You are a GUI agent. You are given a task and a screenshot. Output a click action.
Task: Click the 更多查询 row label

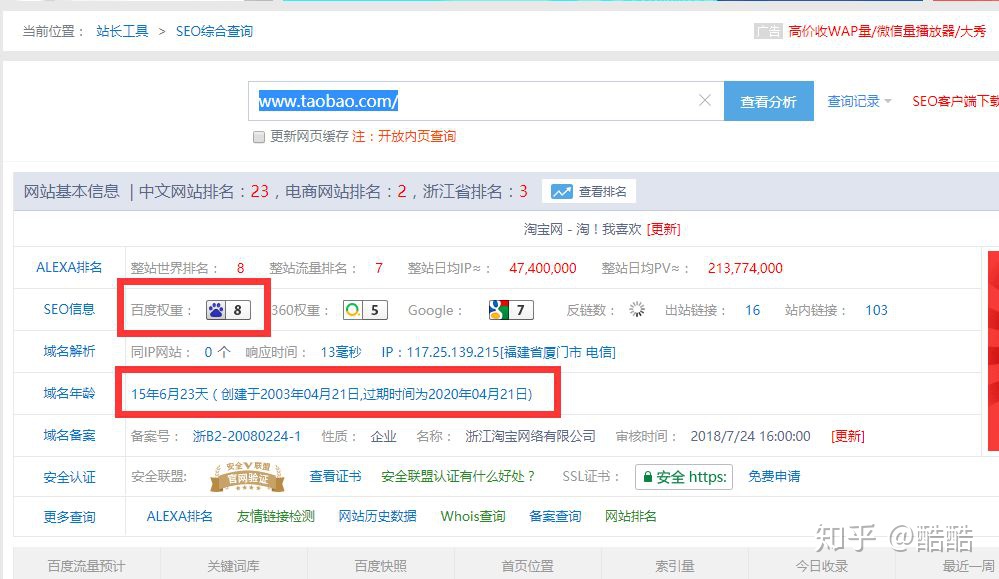(69, 517)
